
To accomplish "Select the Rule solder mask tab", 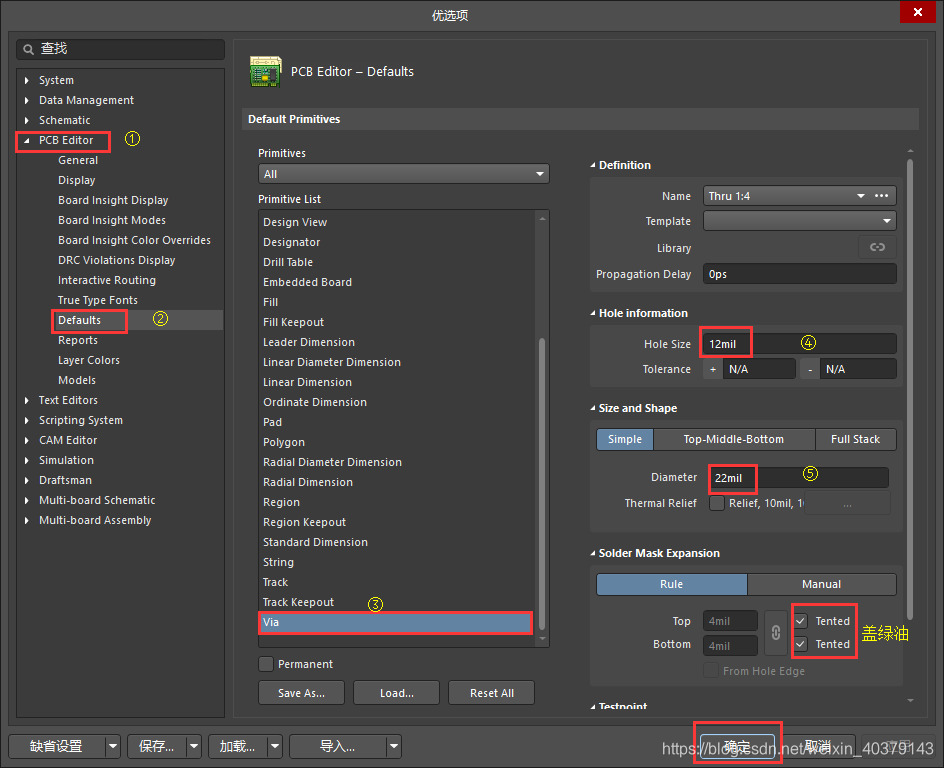I will tap(671, 584).
